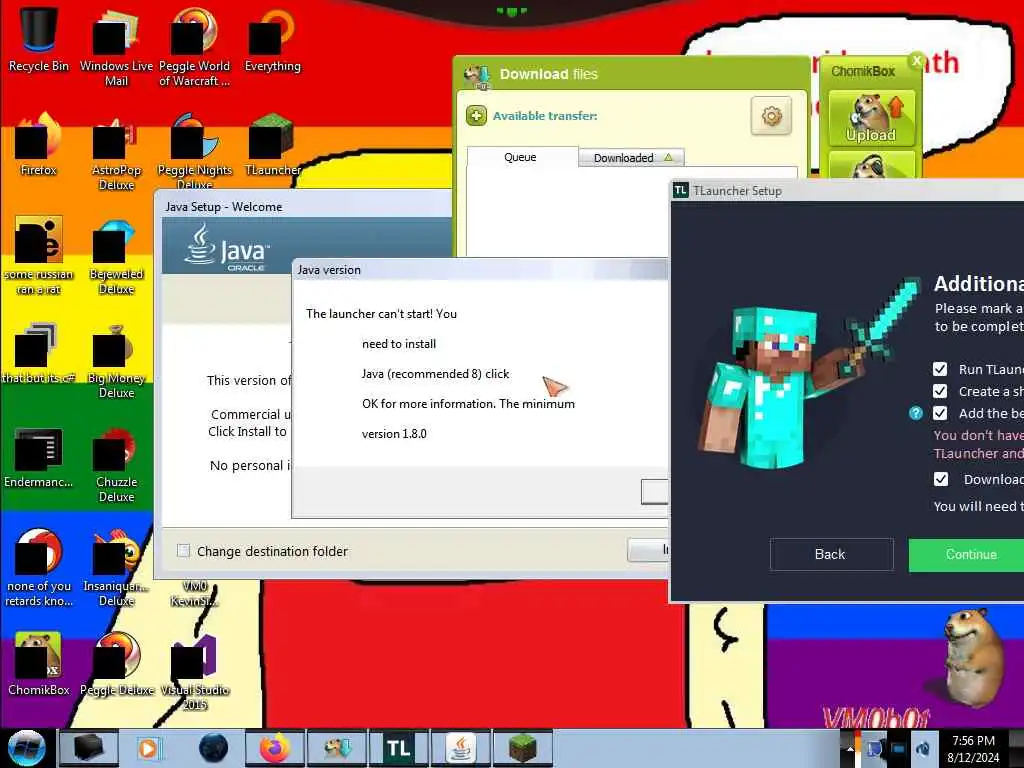Click the Minecraft grass block taskbar icon
The width and height of the screenshot is (1024, 768).
pyautogui.click(x=522, y=748)
